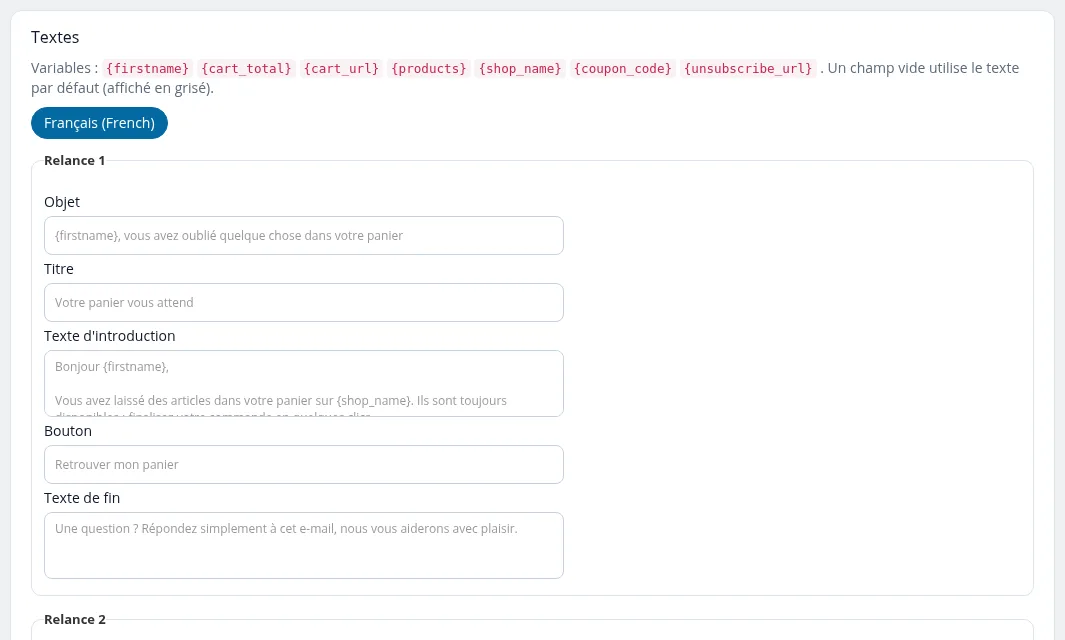Click the Texte de fin label
This screenshot has width=1065, height=640.
click(82, 498)
